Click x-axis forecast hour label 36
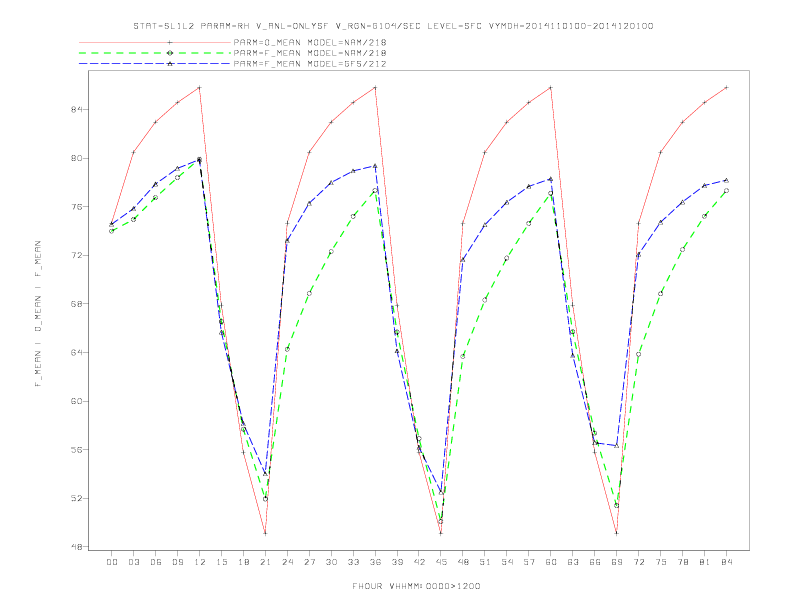The width and height of the screenshot is (792, 612). pos(375,562)
